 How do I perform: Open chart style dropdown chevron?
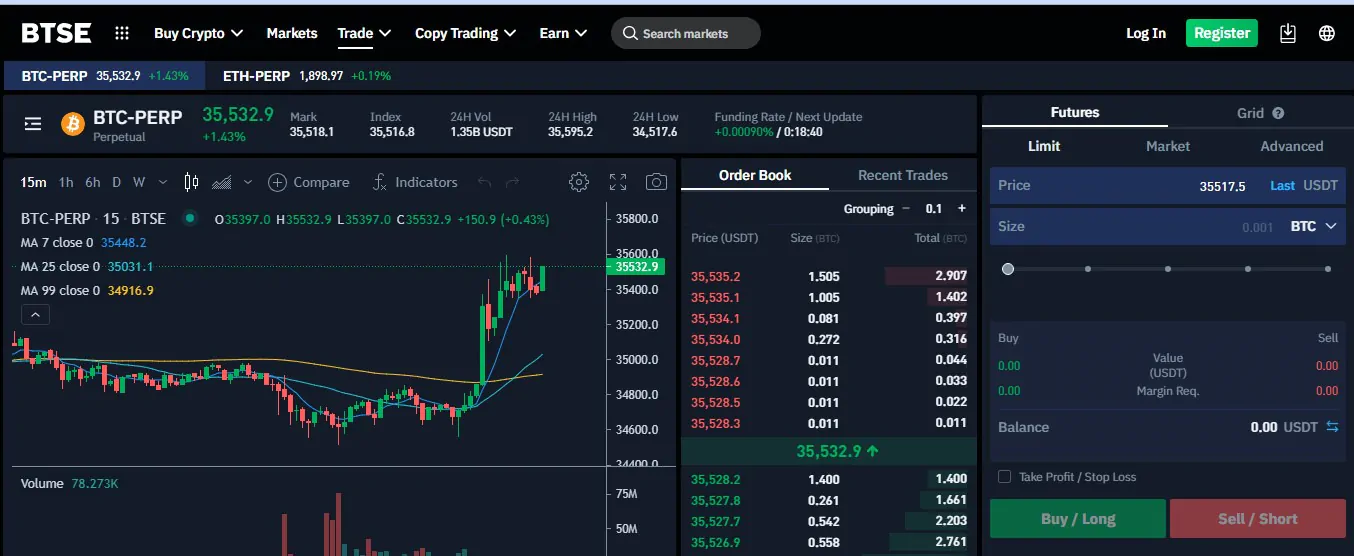[x=247, y=182]
